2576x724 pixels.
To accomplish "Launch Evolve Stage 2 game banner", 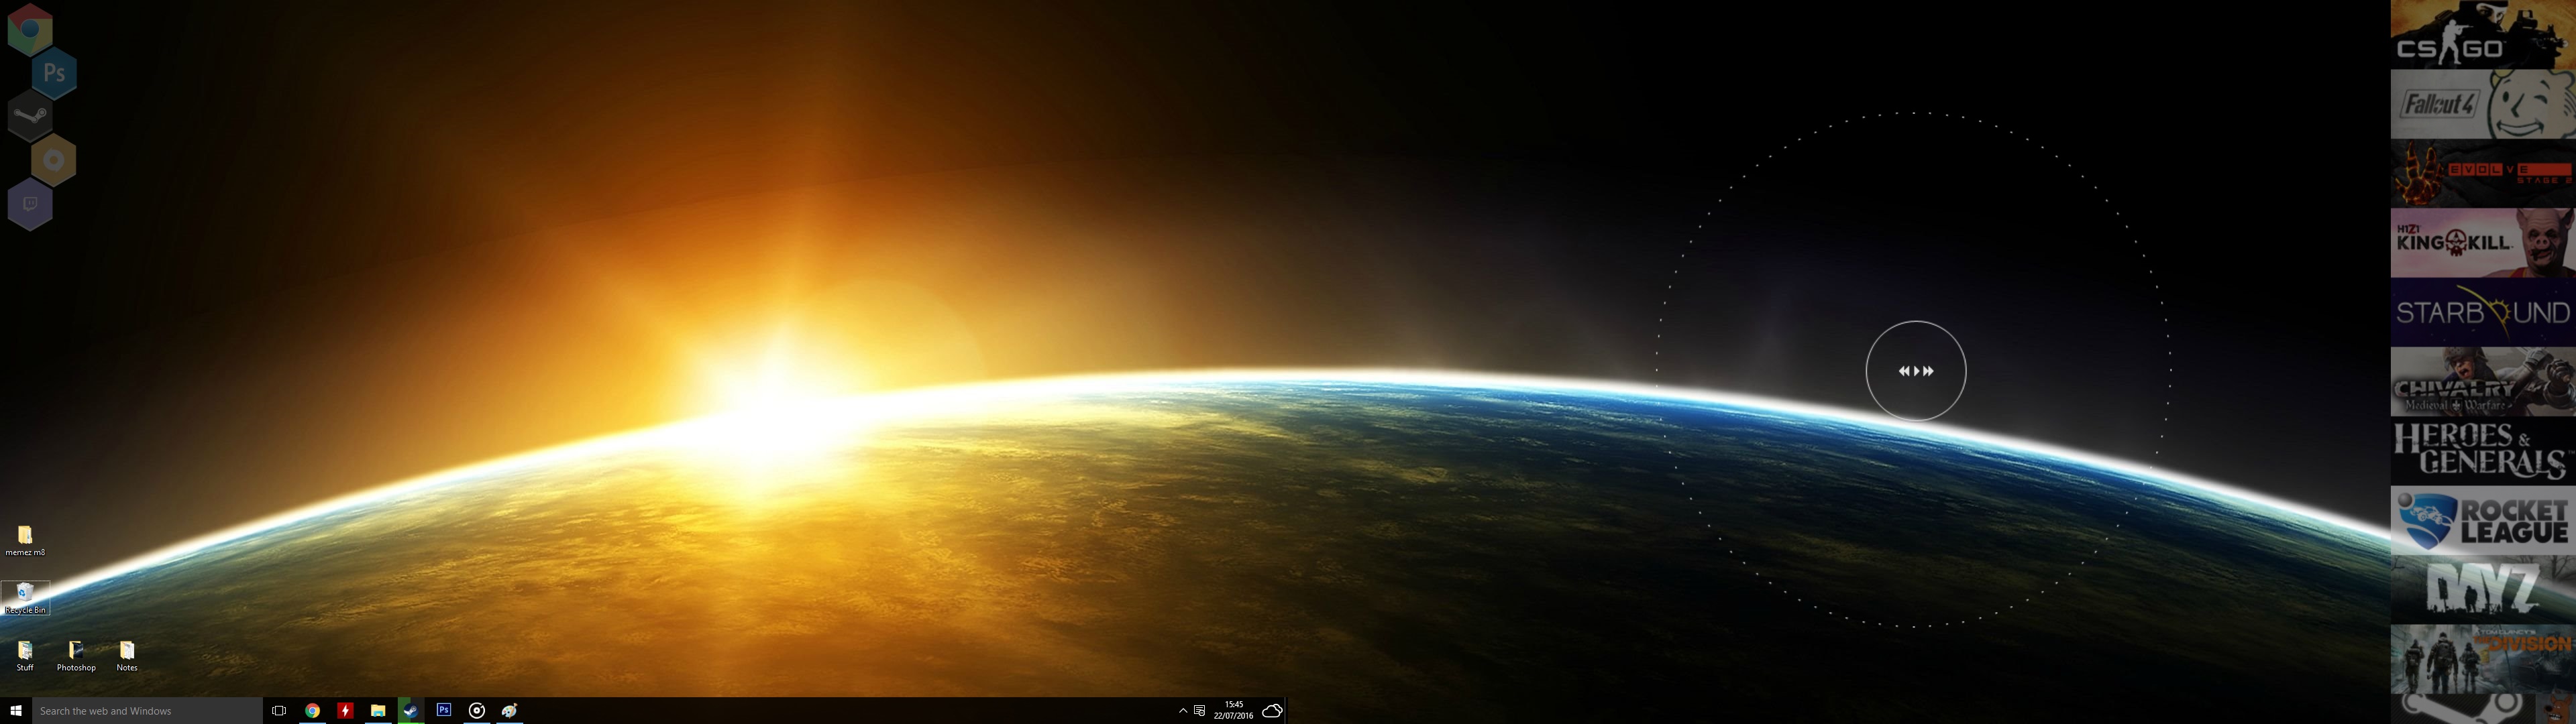I will (x=2483, y=173).
